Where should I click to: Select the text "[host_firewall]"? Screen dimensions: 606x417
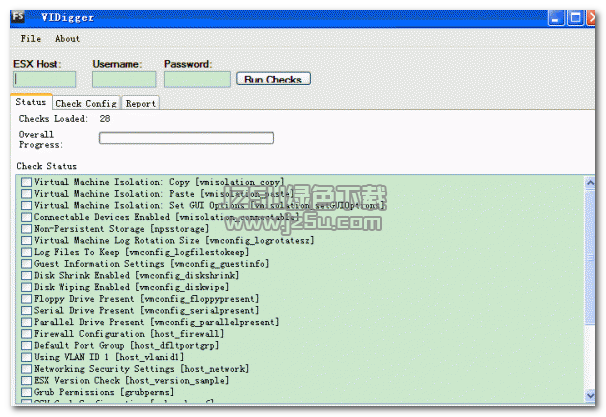187,334
